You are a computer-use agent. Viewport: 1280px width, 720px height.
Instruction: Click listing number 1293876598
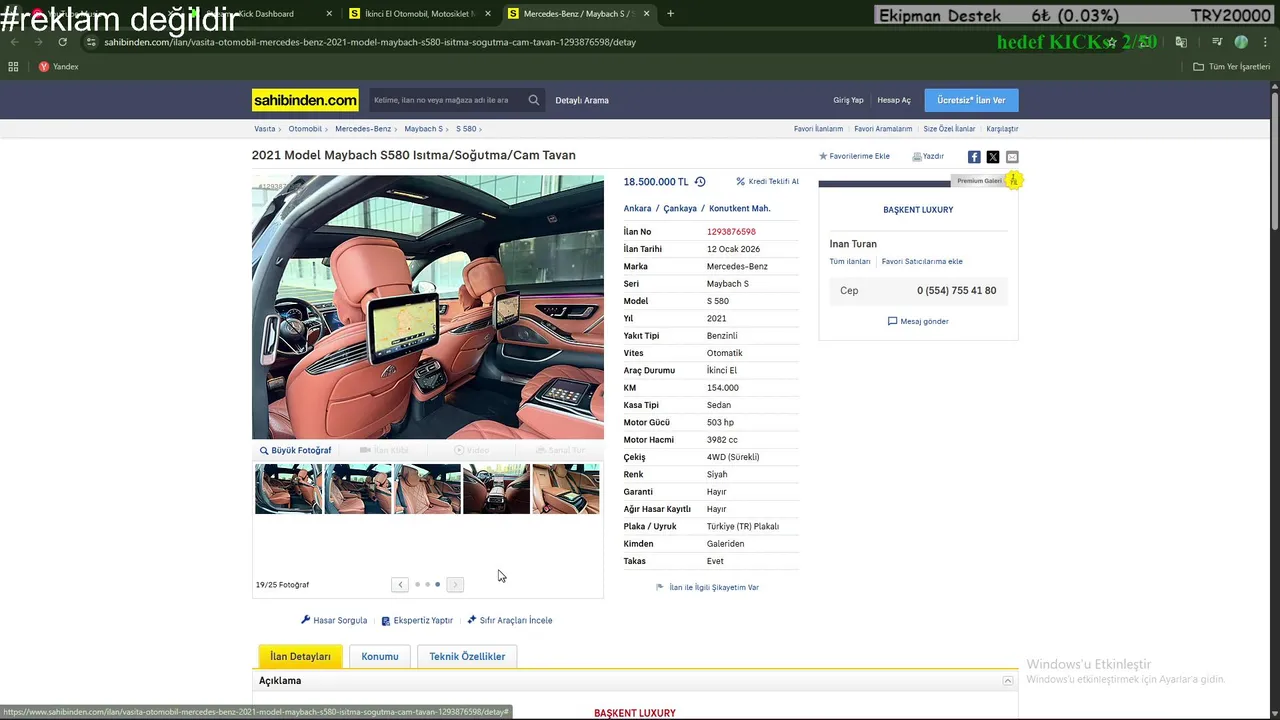[731, 232]
